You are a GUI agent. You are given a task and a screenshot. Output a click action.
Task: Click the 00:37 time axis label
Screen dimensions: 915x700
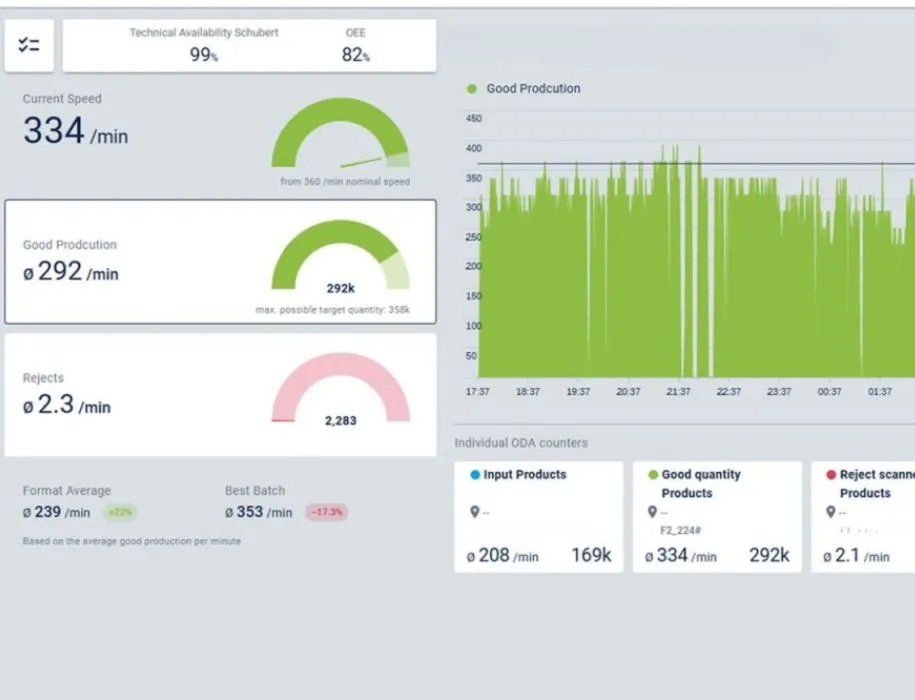(829, 391)
